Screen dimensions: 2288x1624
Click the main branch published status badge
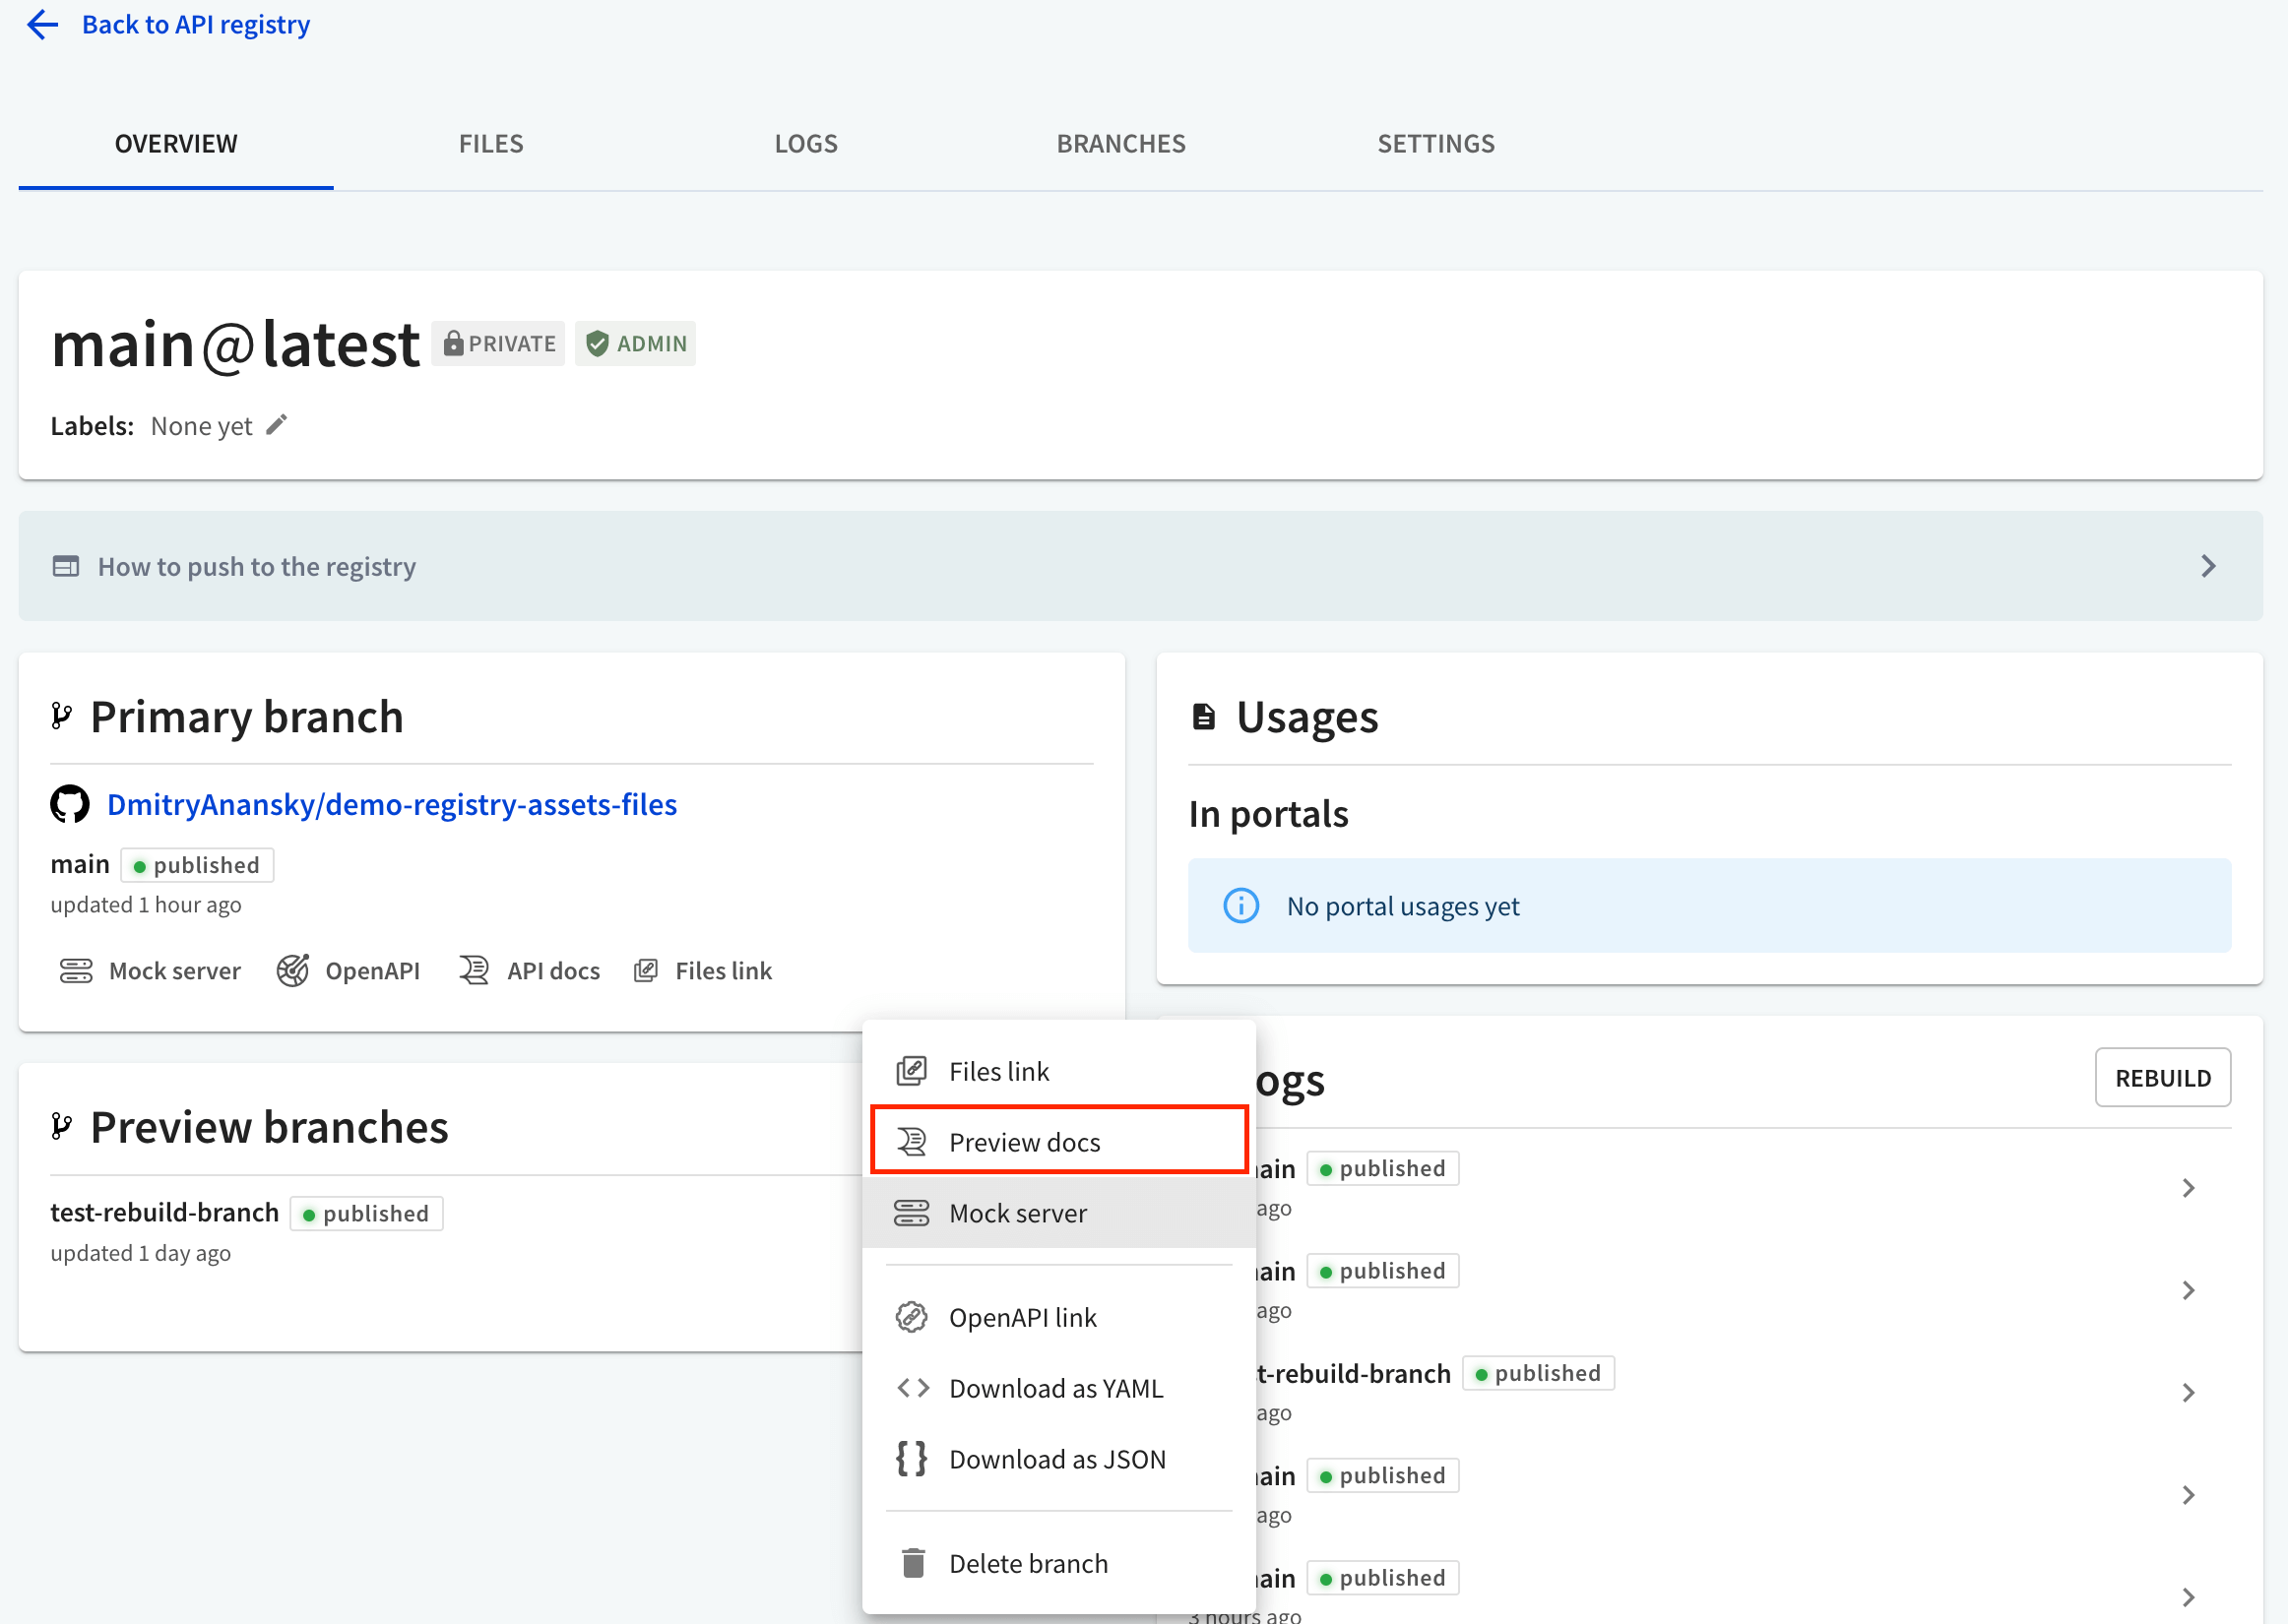click(x=197, y=865)
